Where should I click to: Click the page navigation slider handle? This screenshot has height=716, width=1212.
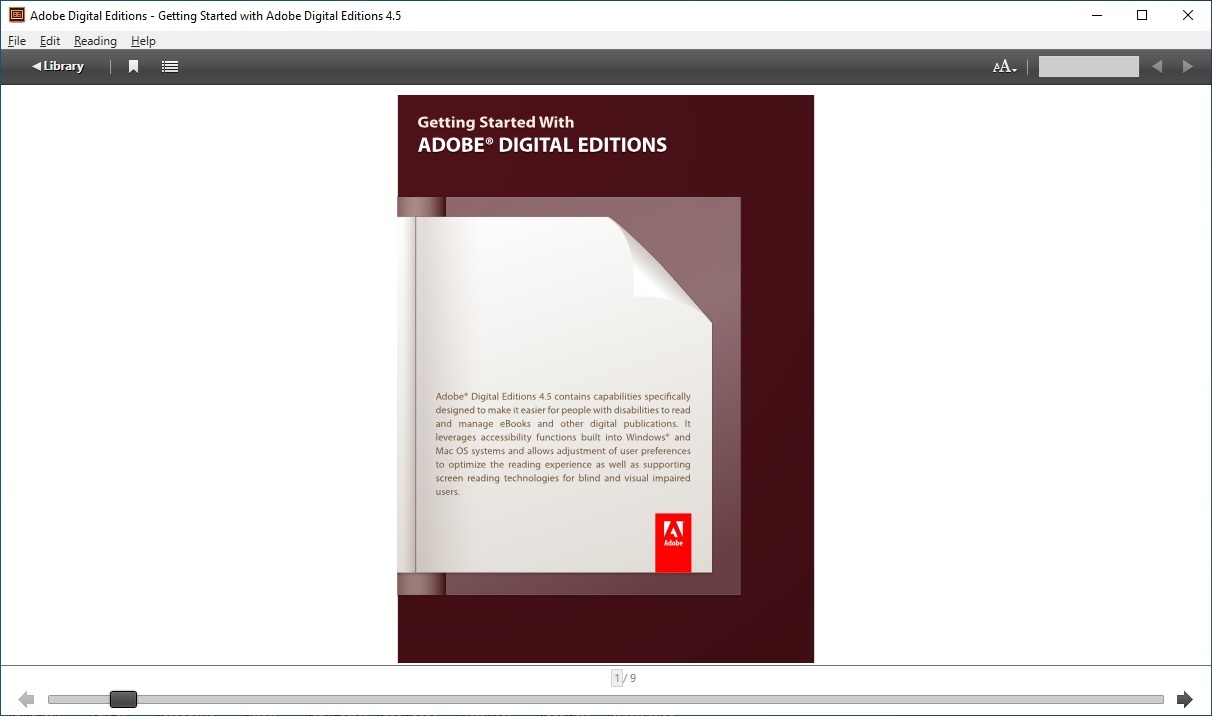click(123, 699)
